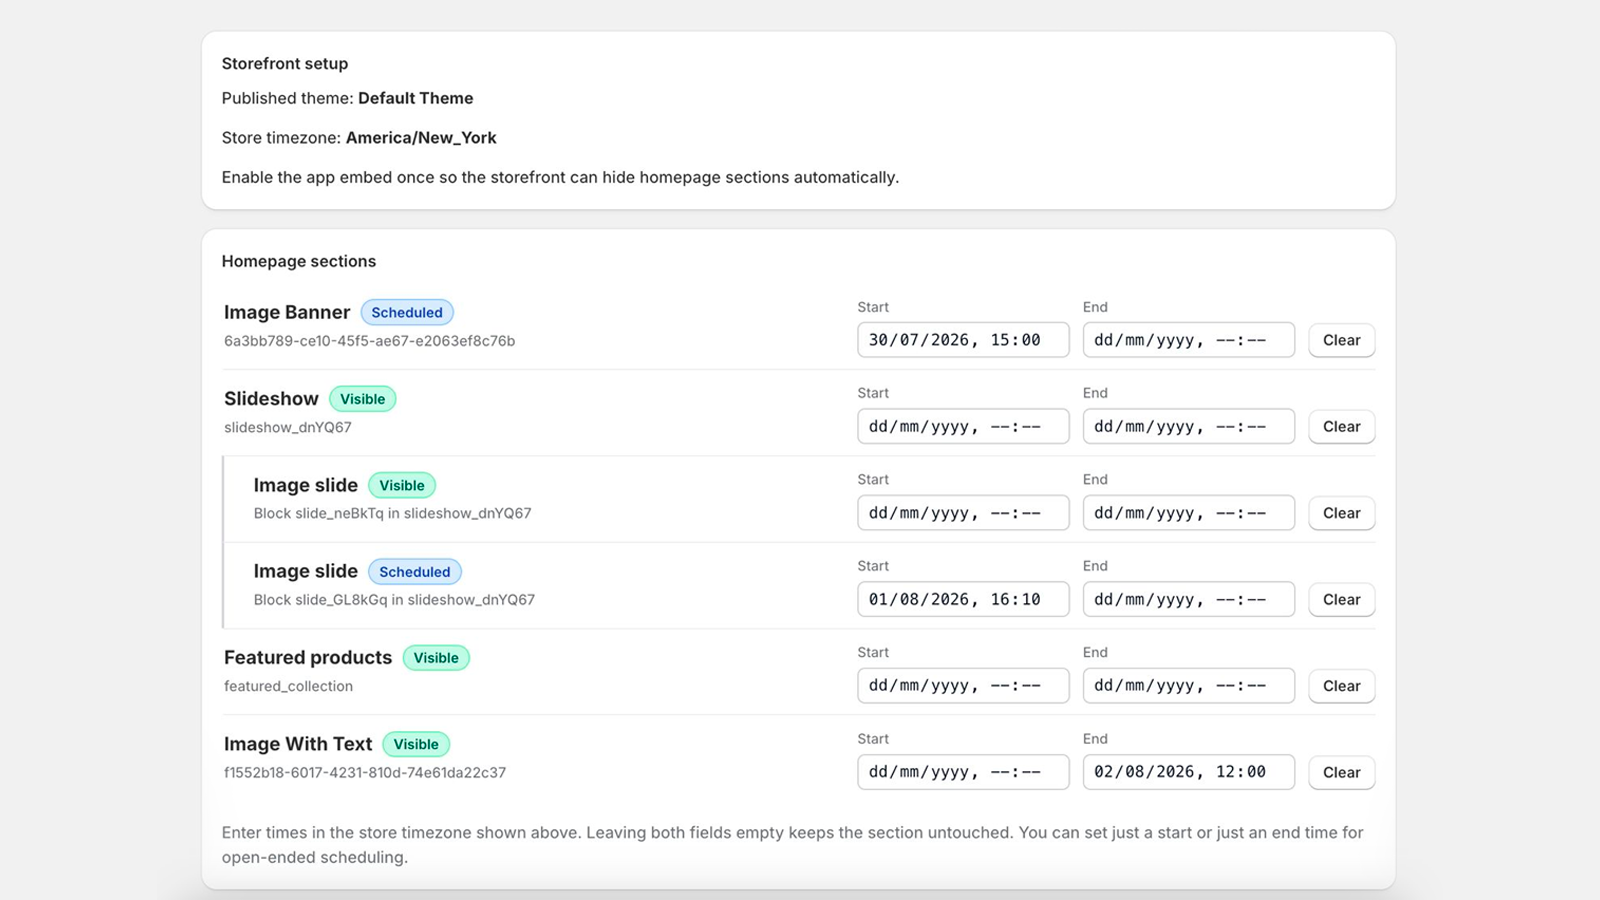Set Image Banner end date field

point(1189,340)
